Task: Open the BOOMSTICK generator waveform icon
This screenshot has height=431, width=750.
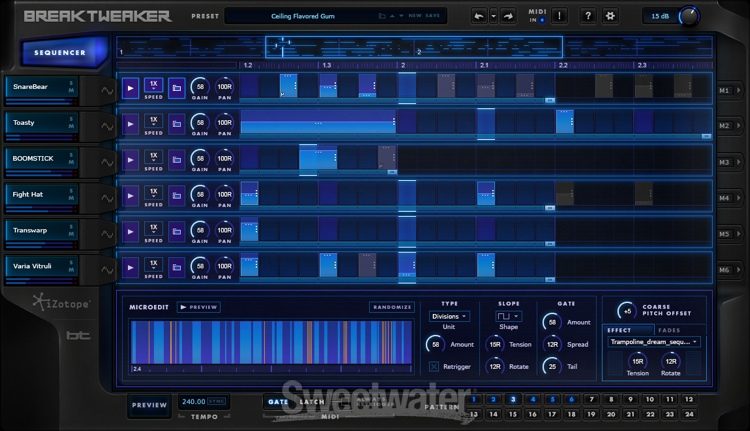Action: [x=107, y=163]
